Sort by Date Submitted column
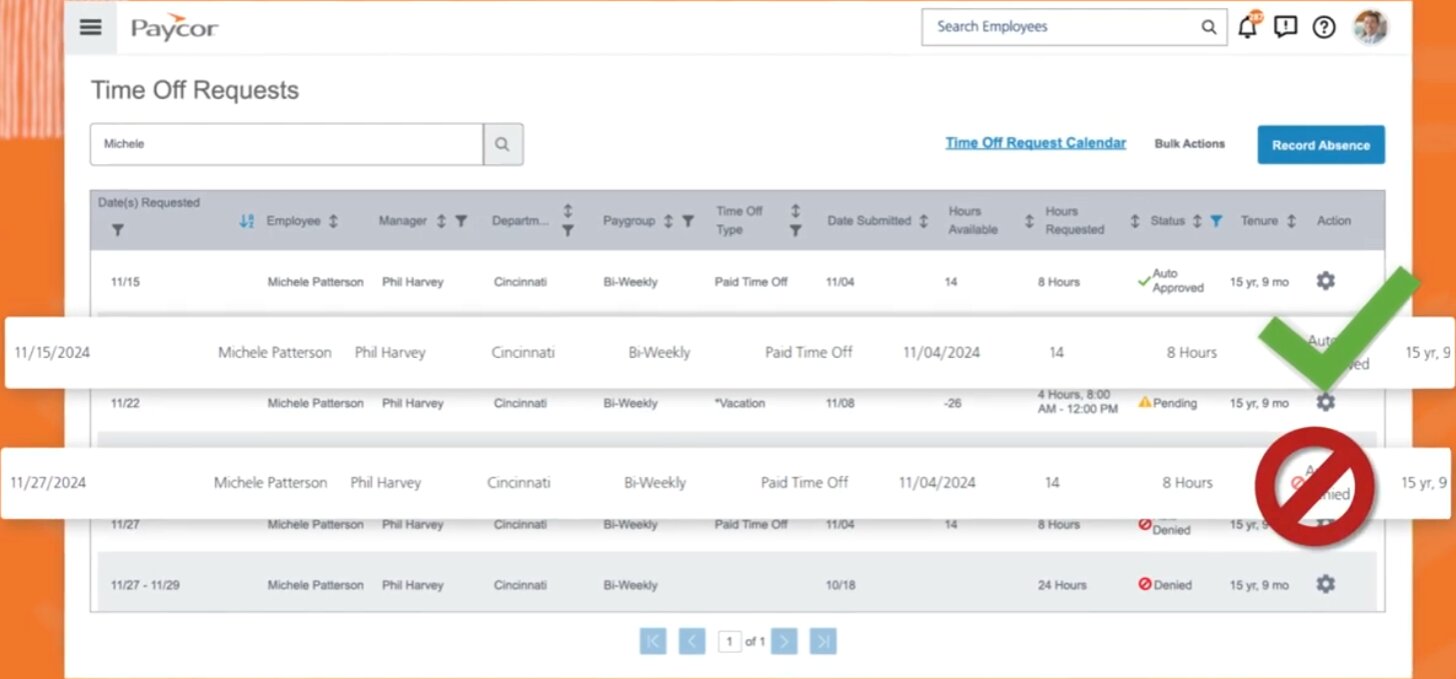This screenshot has height=679, width=1456. pos(923,221)
